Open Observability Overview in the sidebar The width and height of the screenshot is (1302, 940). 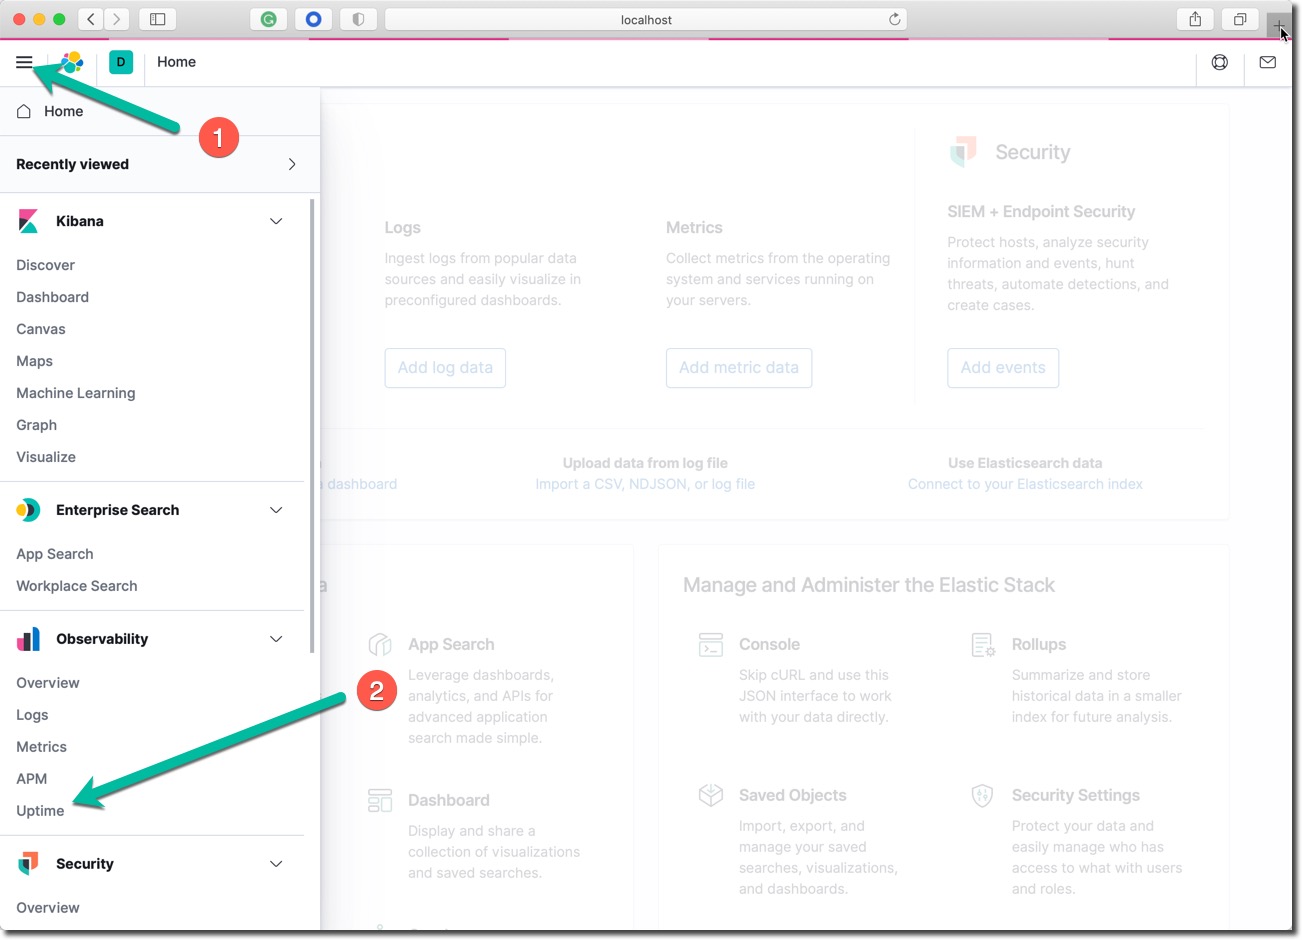coord(48,683)
